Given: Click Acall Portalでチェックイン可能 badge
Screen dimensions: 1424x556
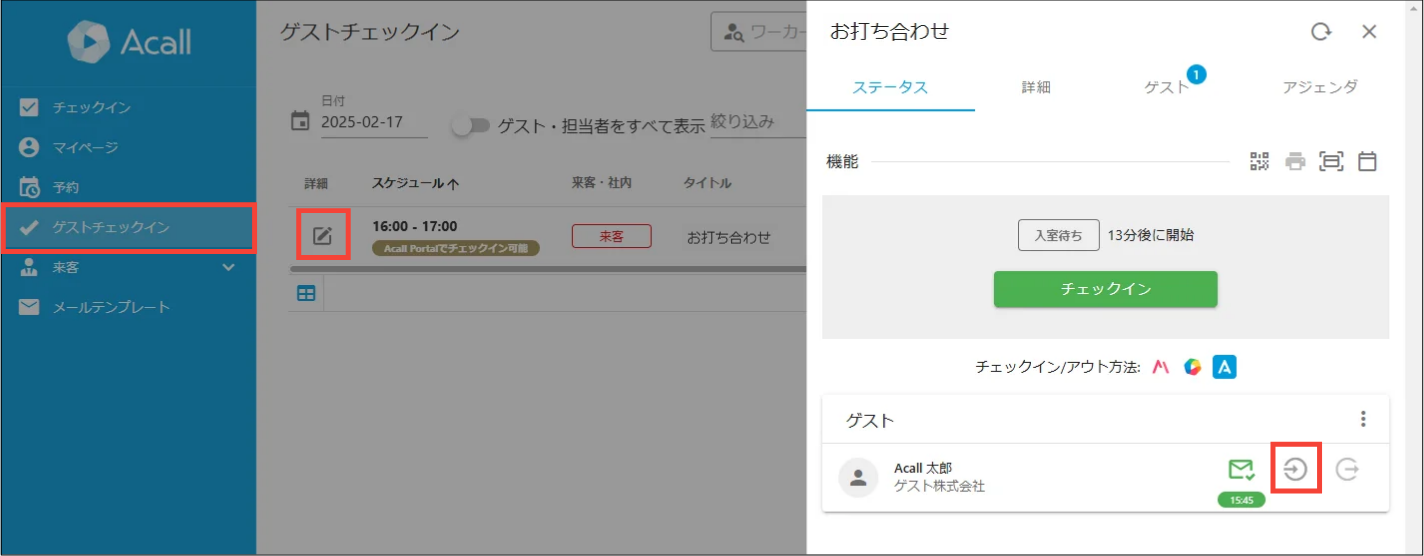Looking at the screenshot, I should [x=455, y=248].
